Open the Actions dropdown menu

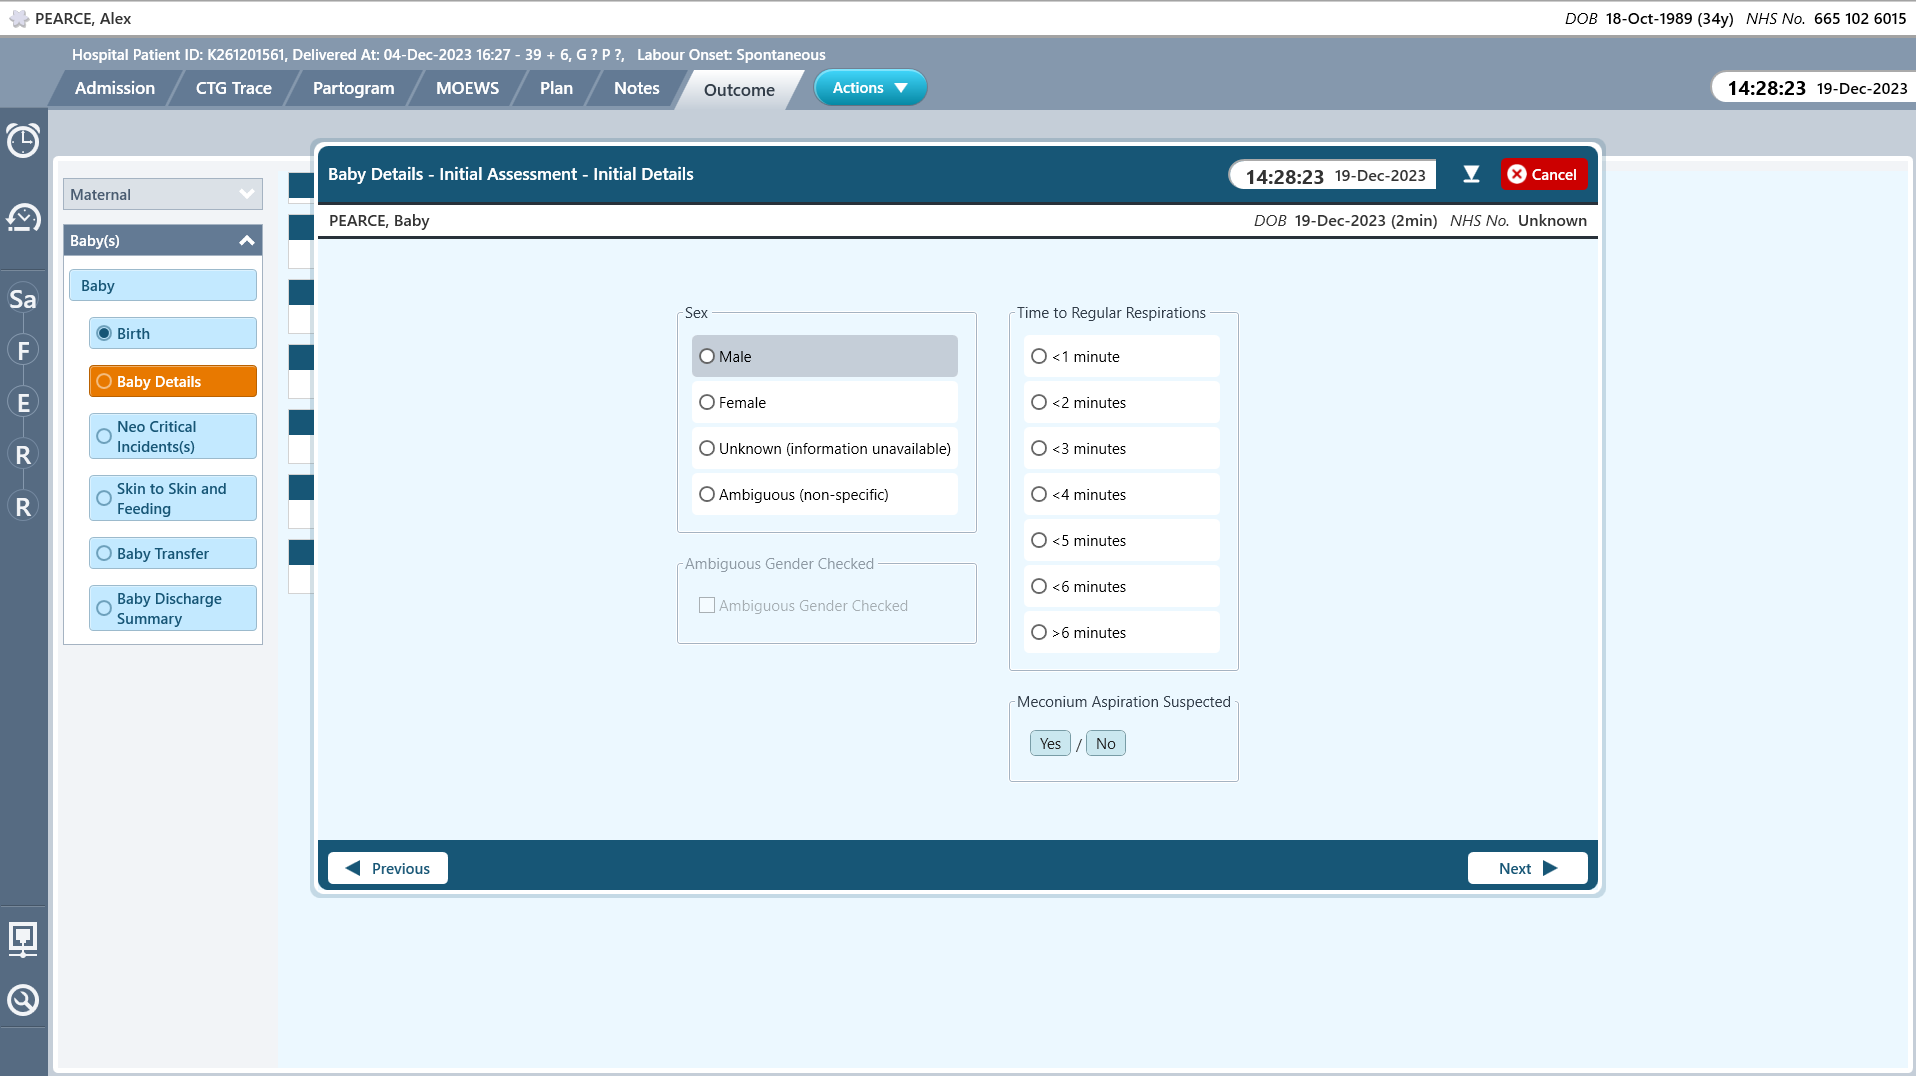click(x=870, y=88)
